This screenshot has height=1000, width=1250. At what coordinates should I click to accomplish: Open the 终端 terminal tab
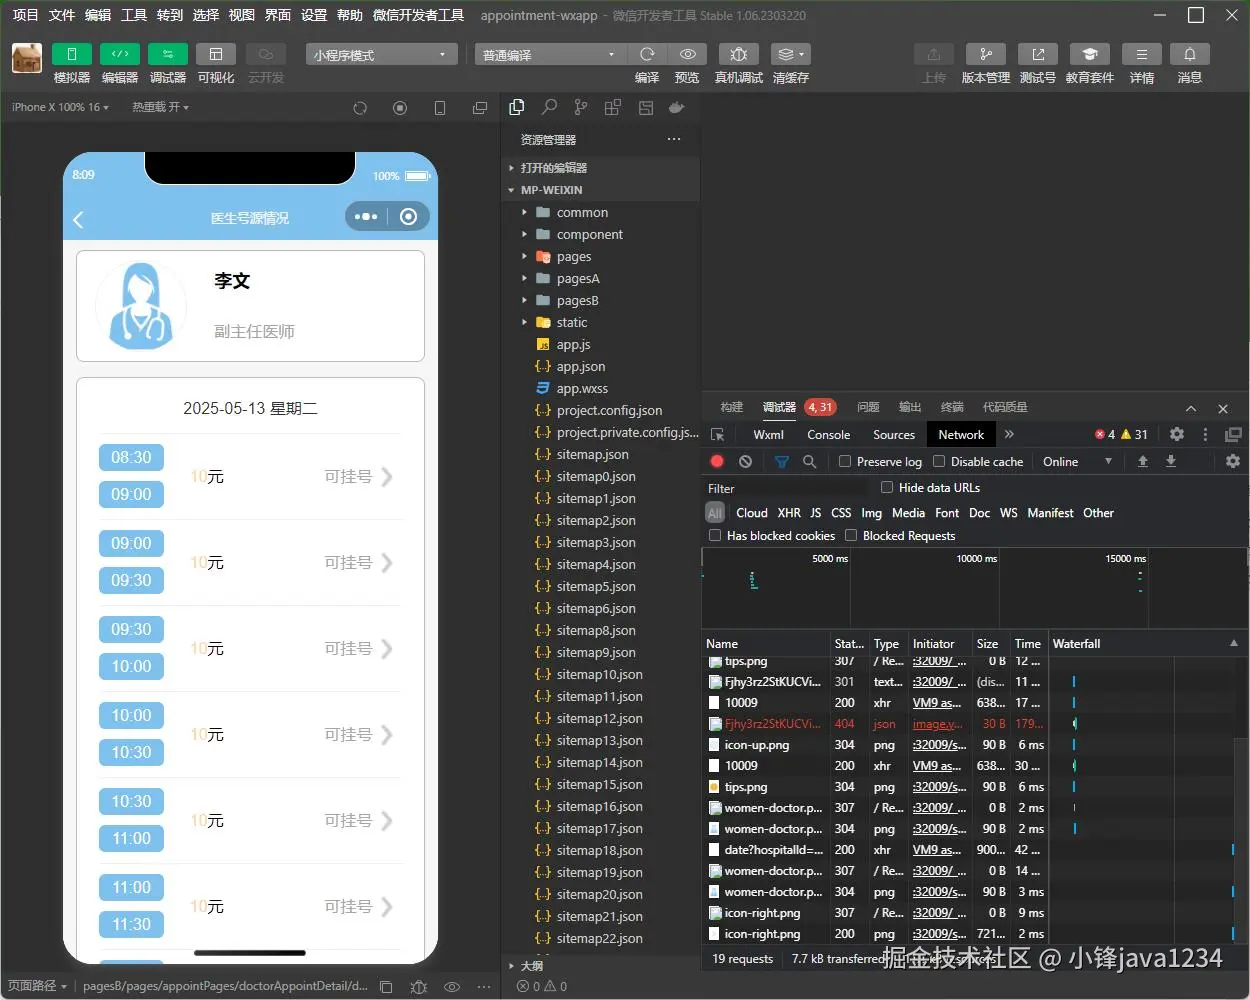click(952, 407)
